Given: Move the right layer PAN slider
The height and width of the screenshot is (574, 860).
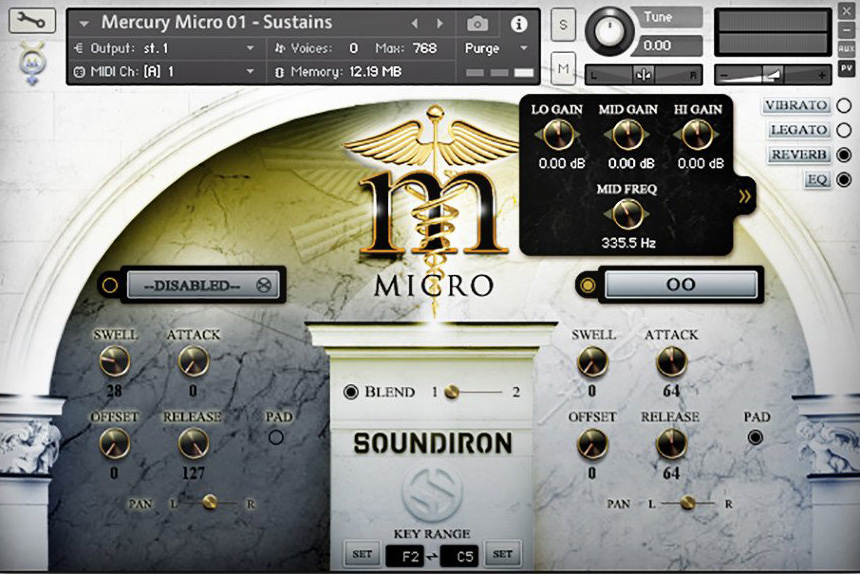Looking at the screenshot, I should pos(688,503).
